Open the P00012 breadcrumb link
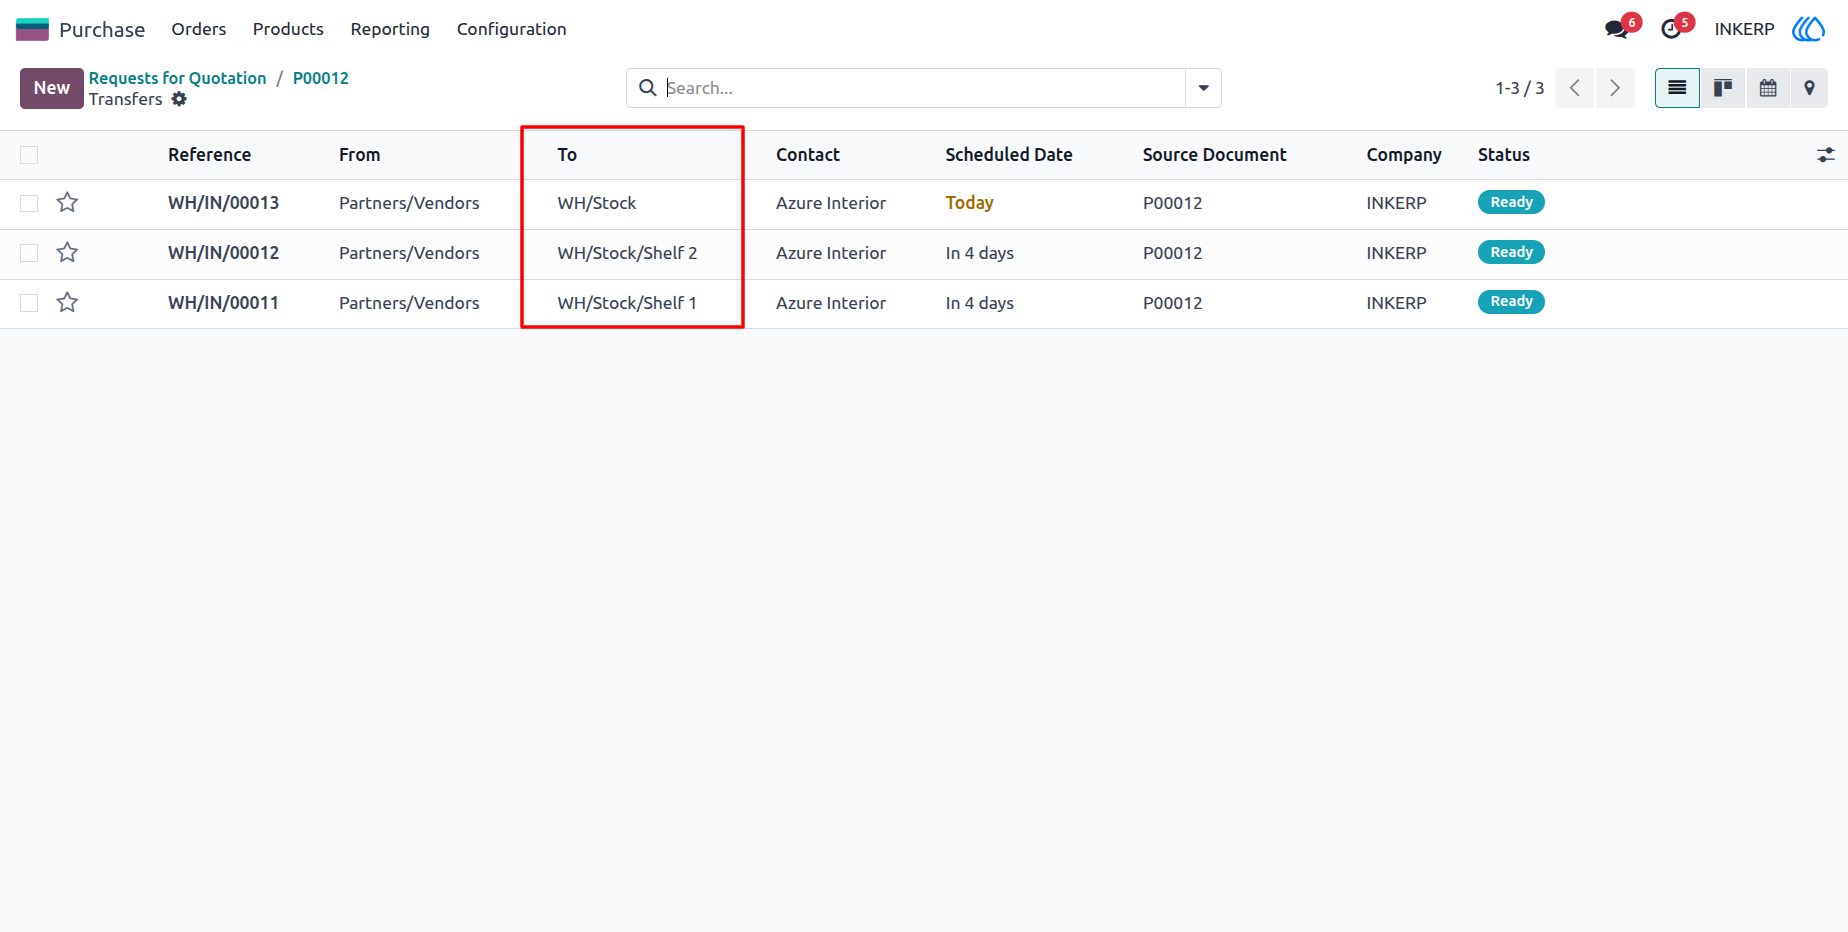The height and width of the screenshot is (932, 1848). pos(321,78)
